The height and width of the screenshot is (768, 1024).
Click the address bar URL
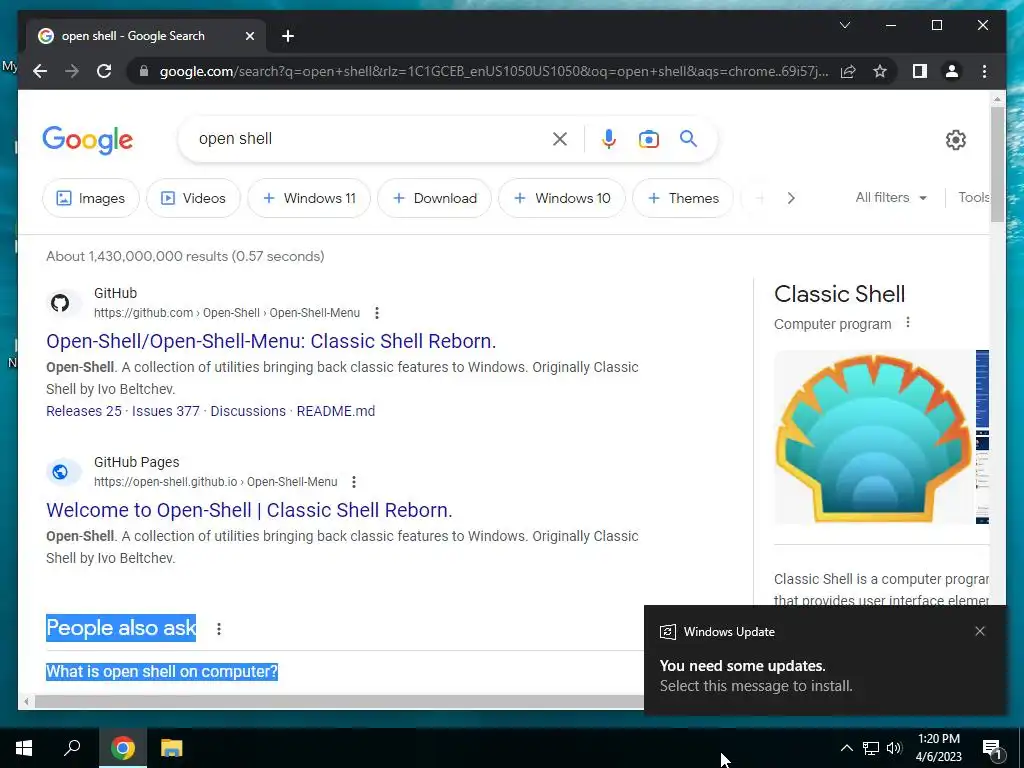494,71
